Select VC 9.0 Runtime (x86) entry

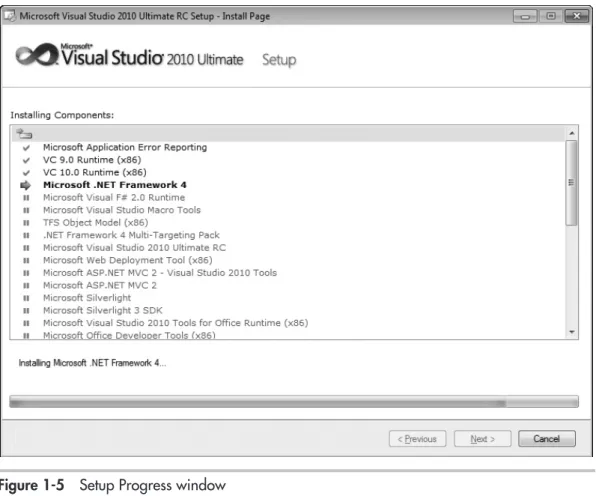click(x=92, y=160)
